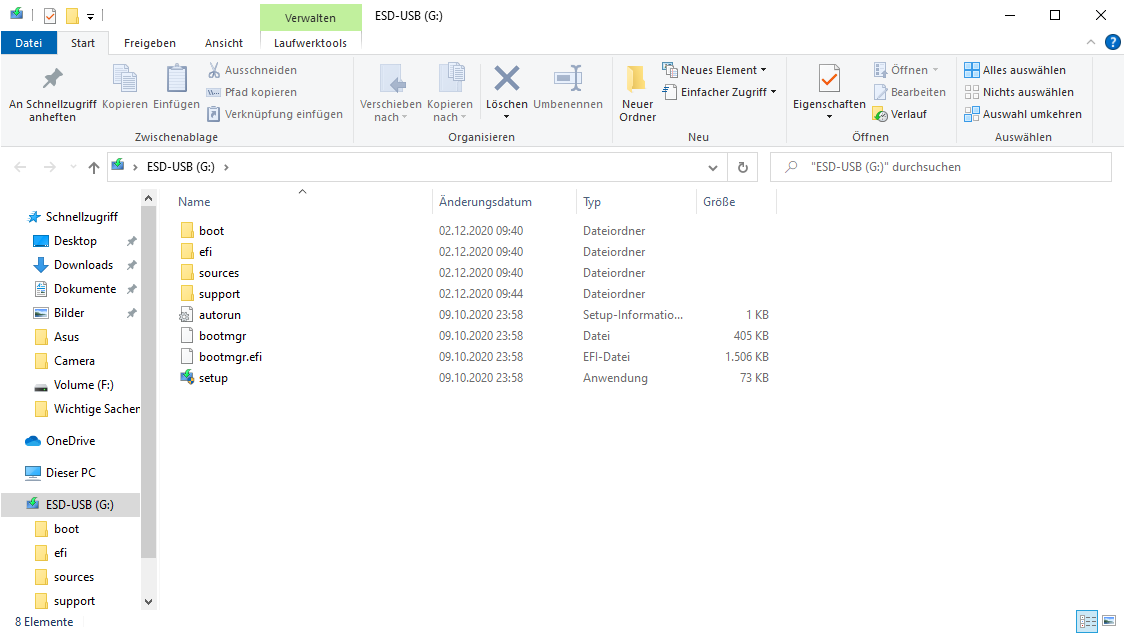Click Auswahl umkehren
Viewport: 1125px width, 634px height.
(x=1022, y=114)
